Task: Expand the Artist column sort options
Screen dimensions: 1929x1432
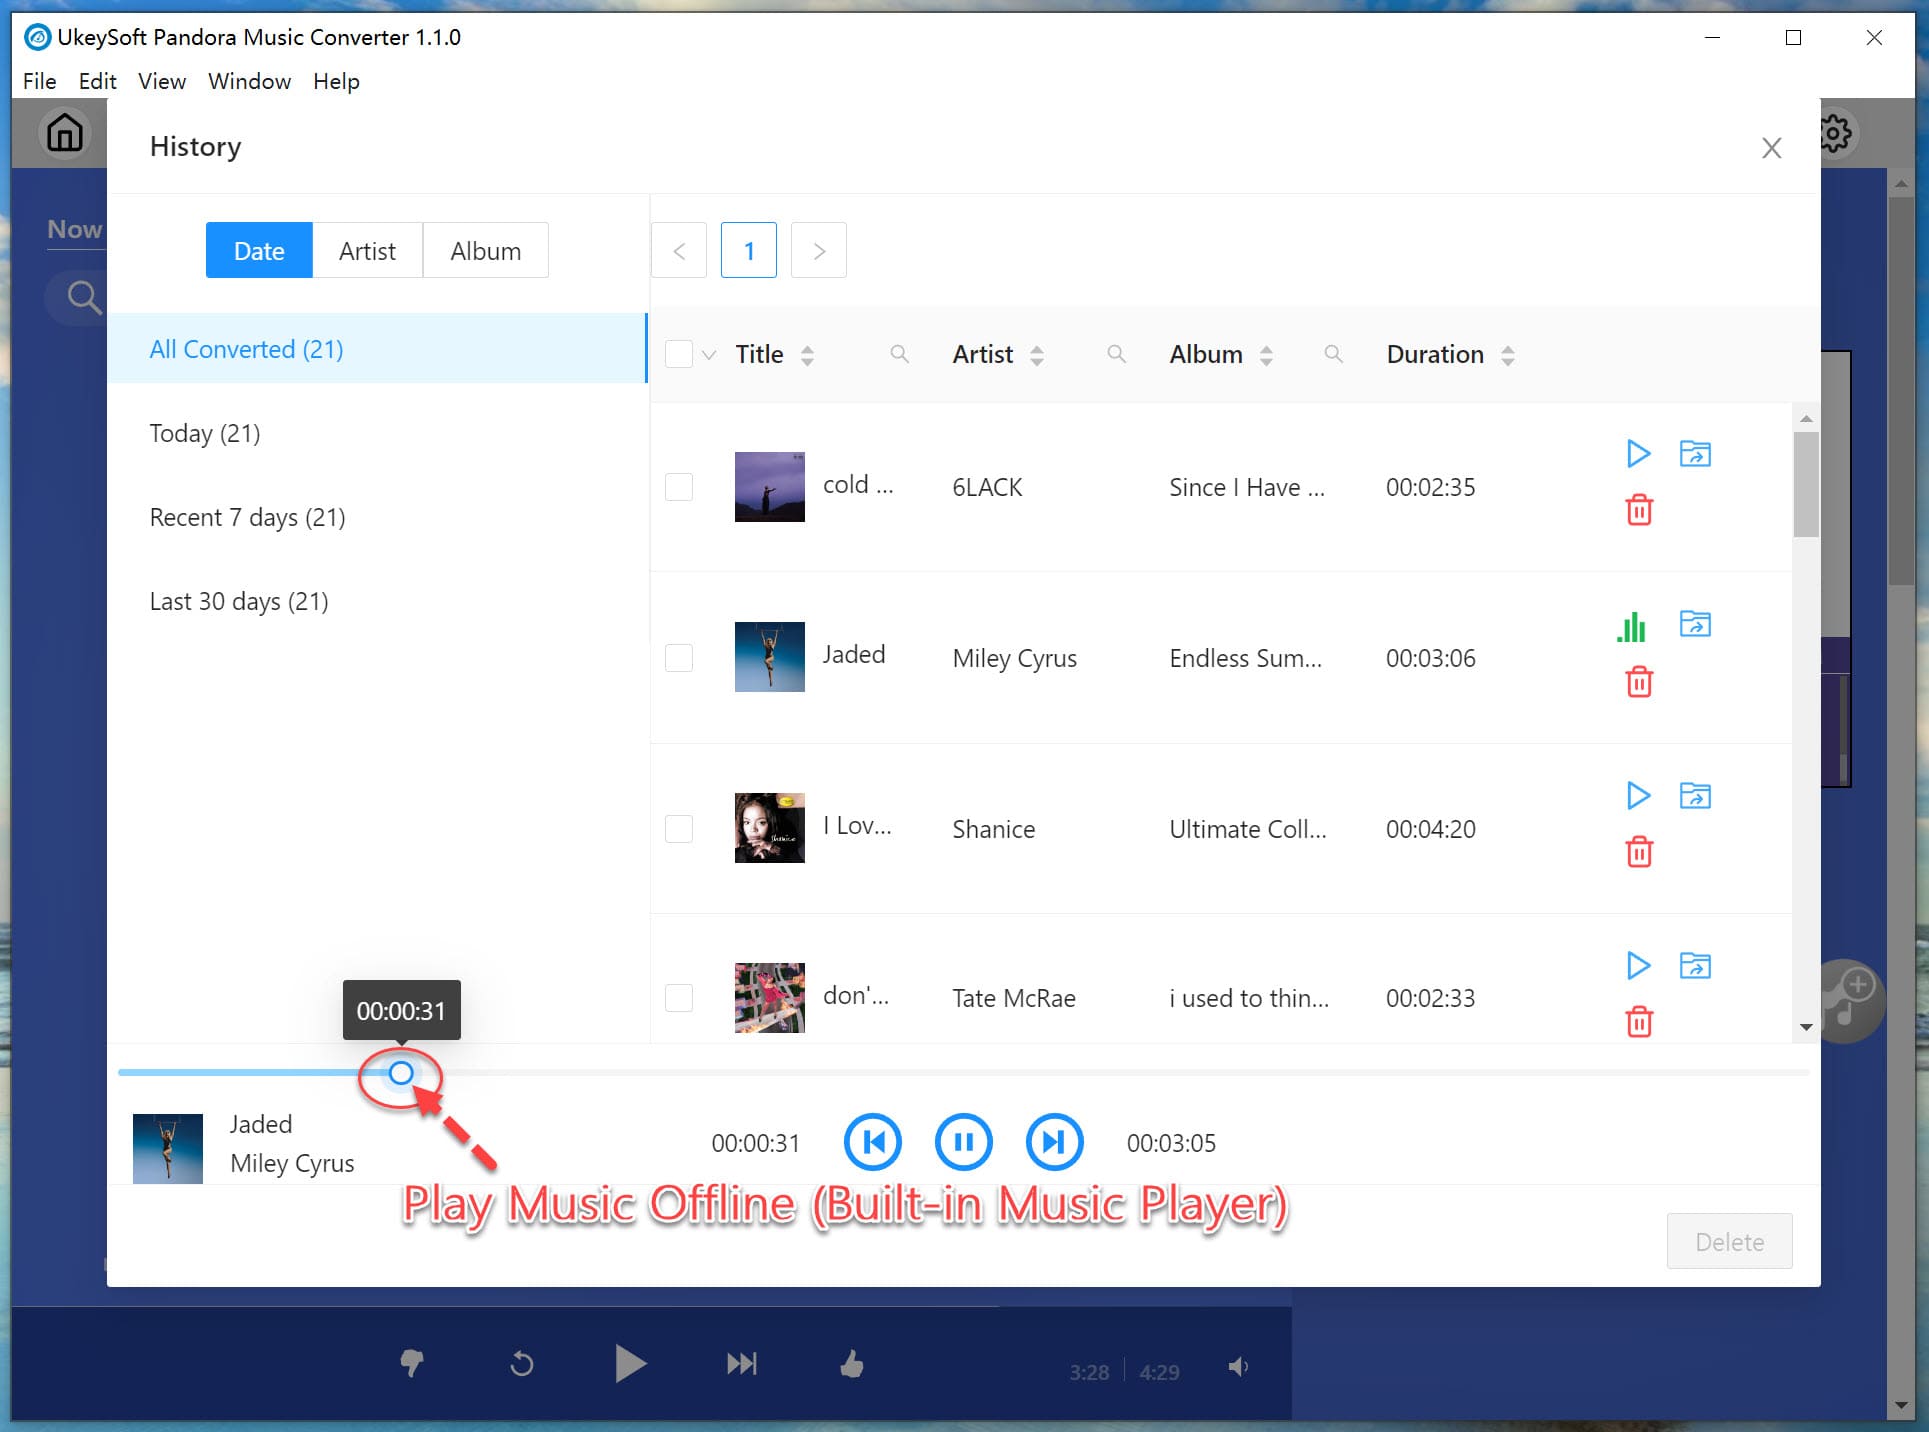Action: (x=1042, y=353)
